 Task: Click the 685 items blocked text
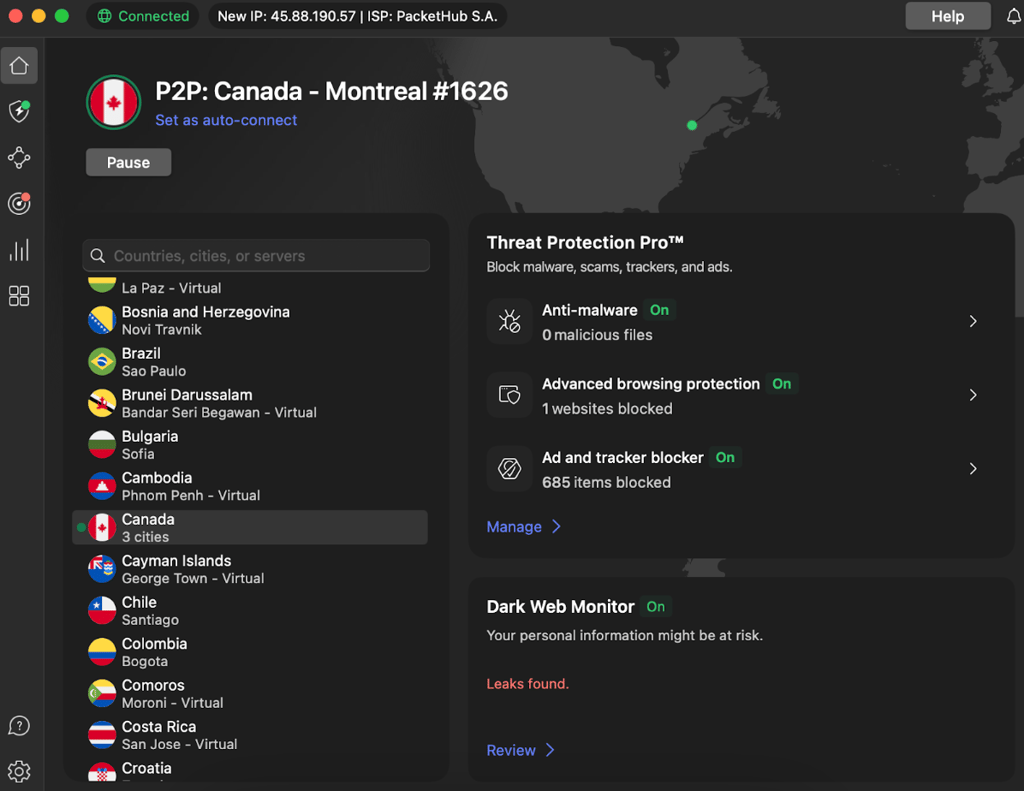click(x=606, y=482)
